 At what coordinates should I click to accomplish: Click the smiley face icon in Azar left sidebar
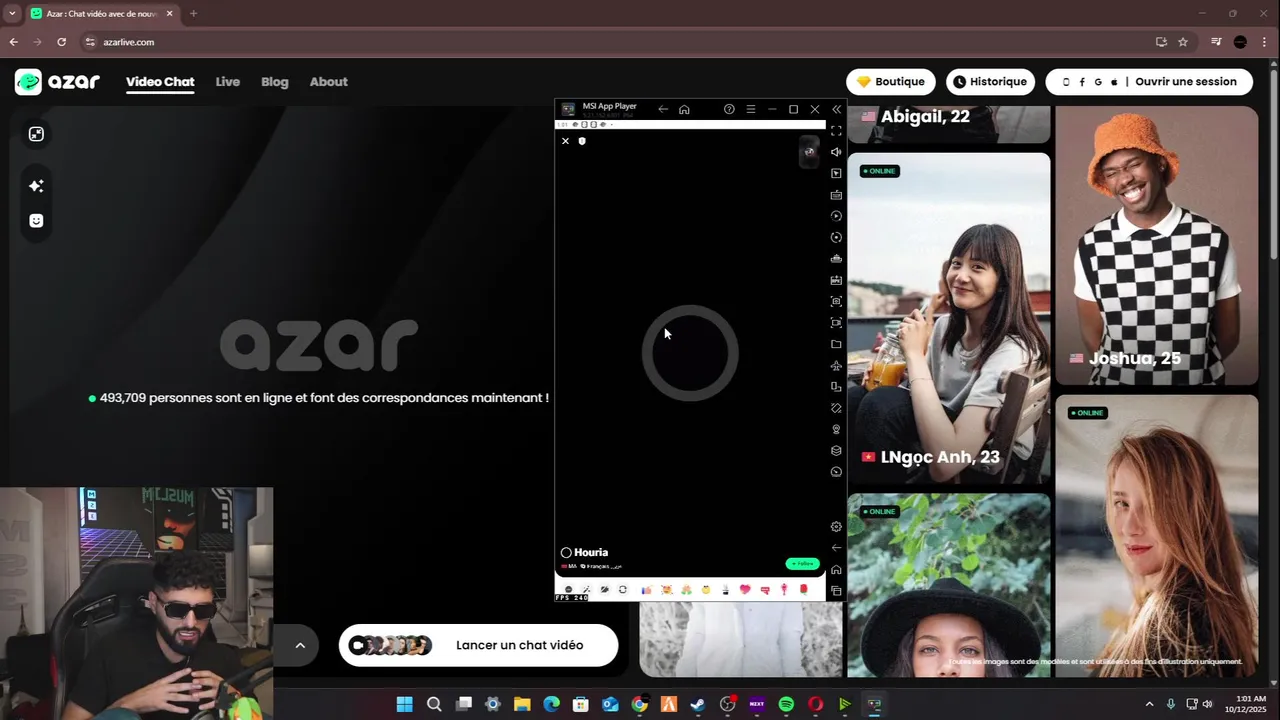36,221
